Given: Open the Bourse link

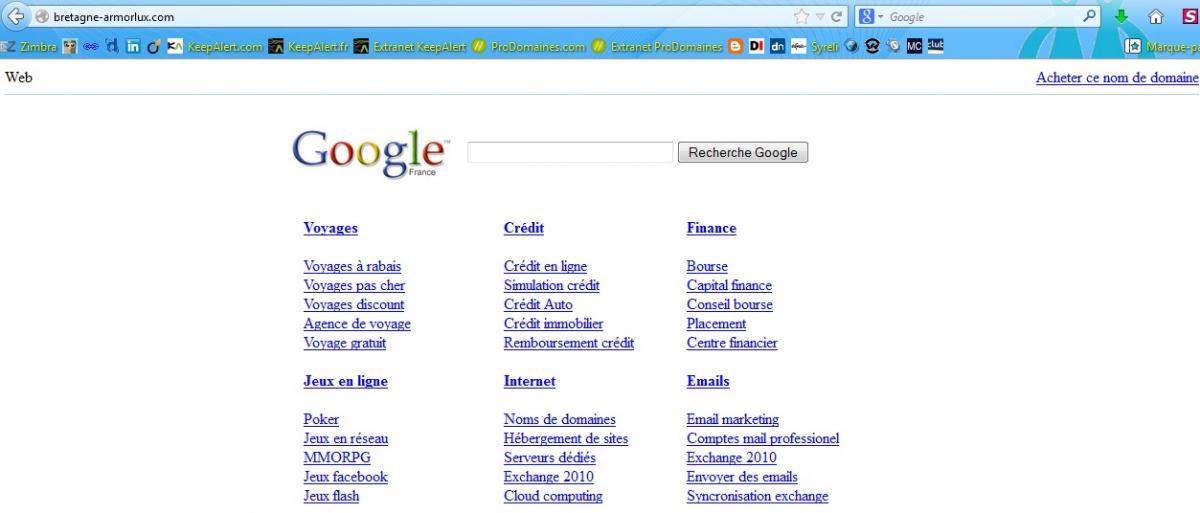Looking at the screenshot, I should [x=707, y=266].
